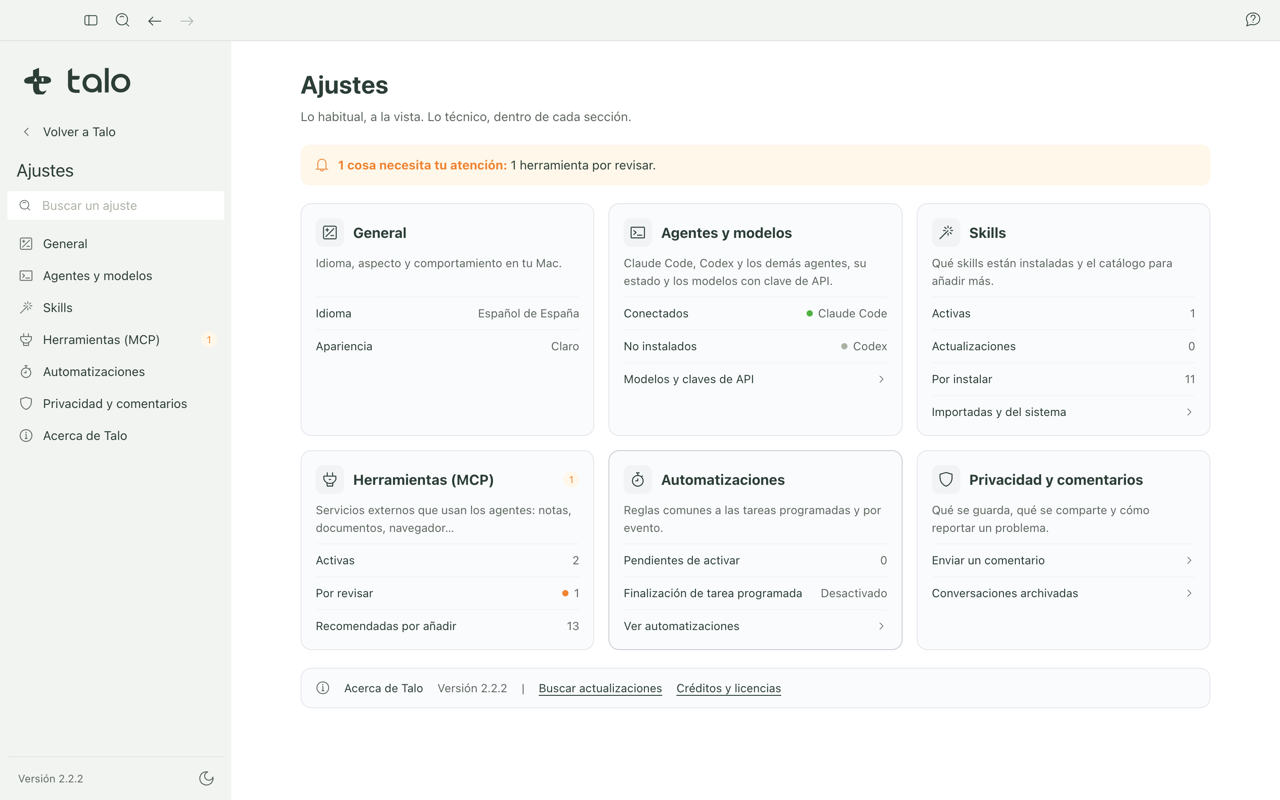Click the Skills wand icon on the card
This screenshot has width=1280, height=800.
(x=946, y=232)
